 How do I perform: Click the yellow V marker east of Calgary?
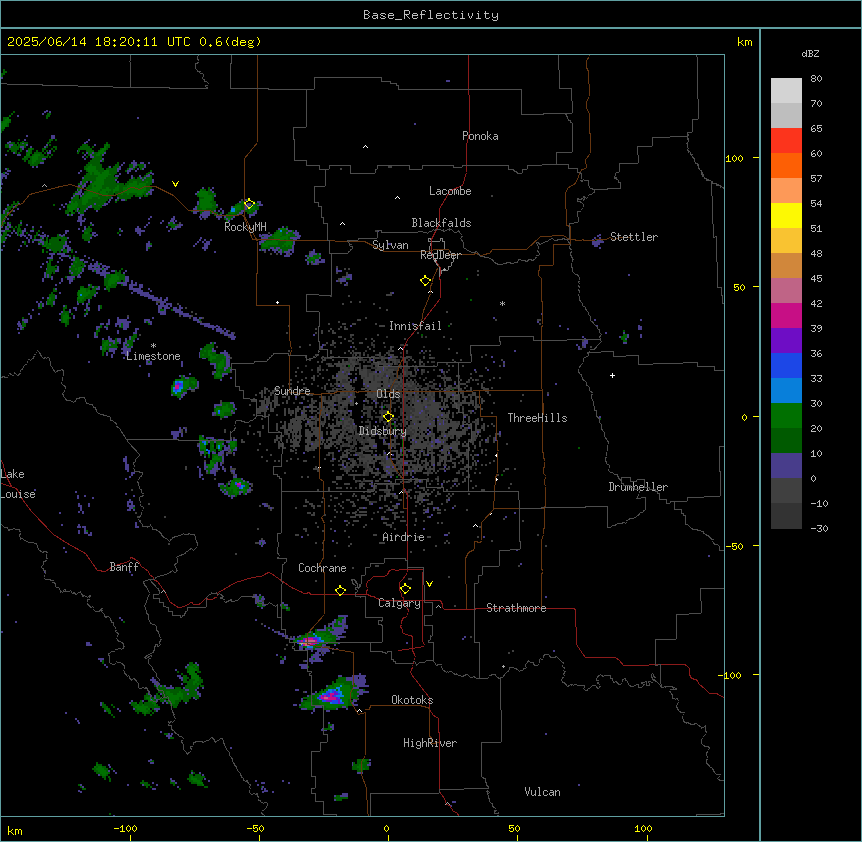click(429, 584)
